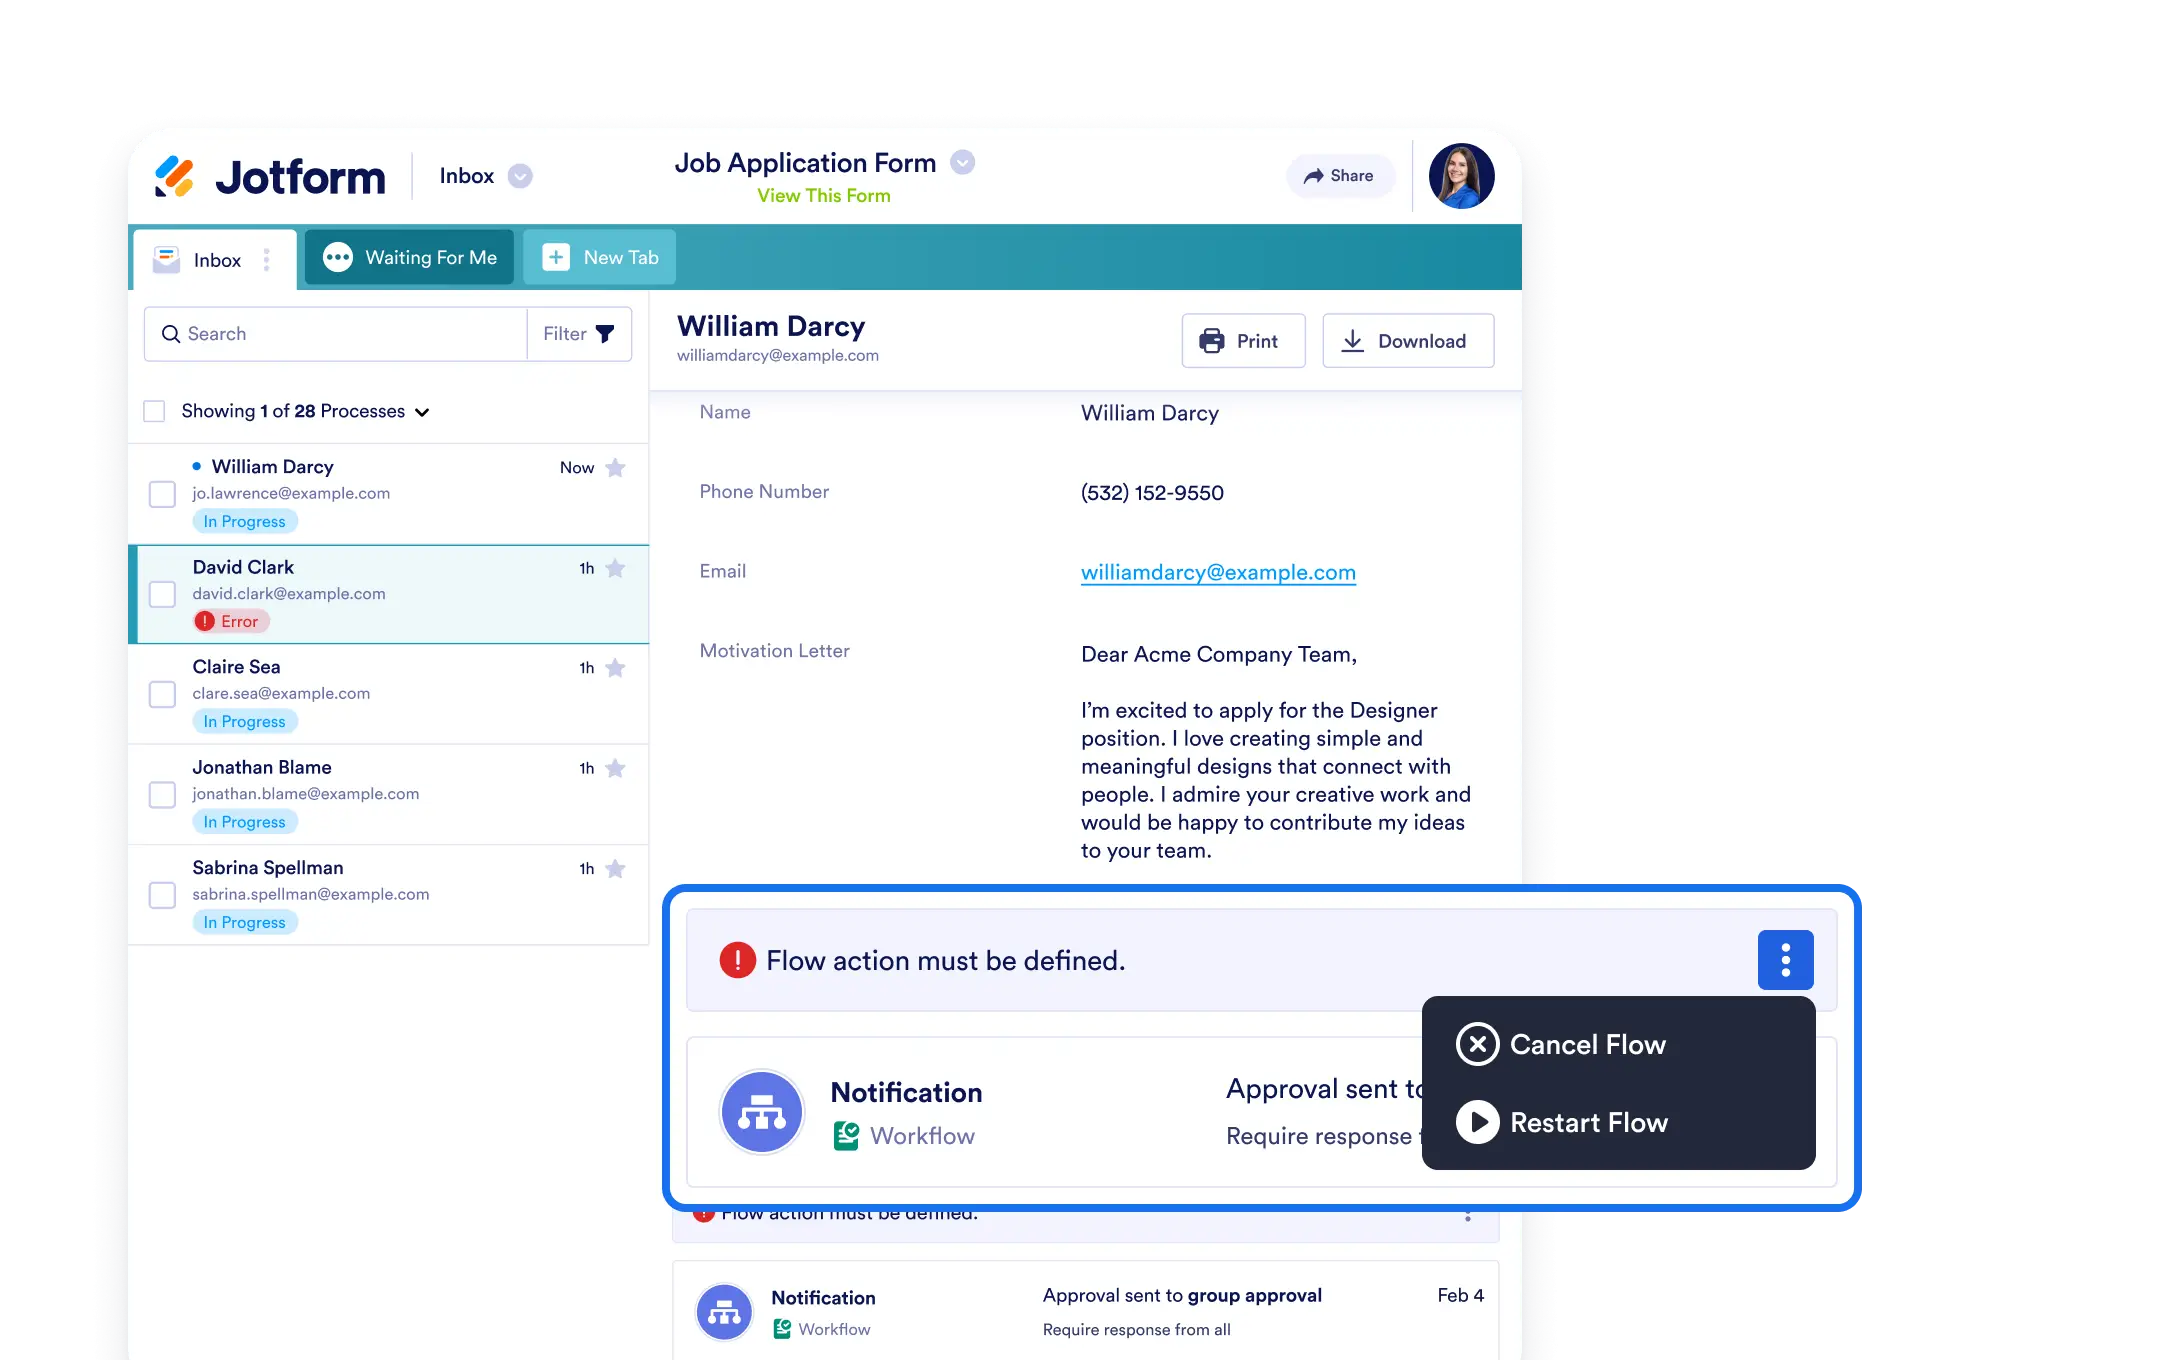2160x1360 pixels.
Task: Check the David Clark row checkbox
Action: (x=162, y=594)
